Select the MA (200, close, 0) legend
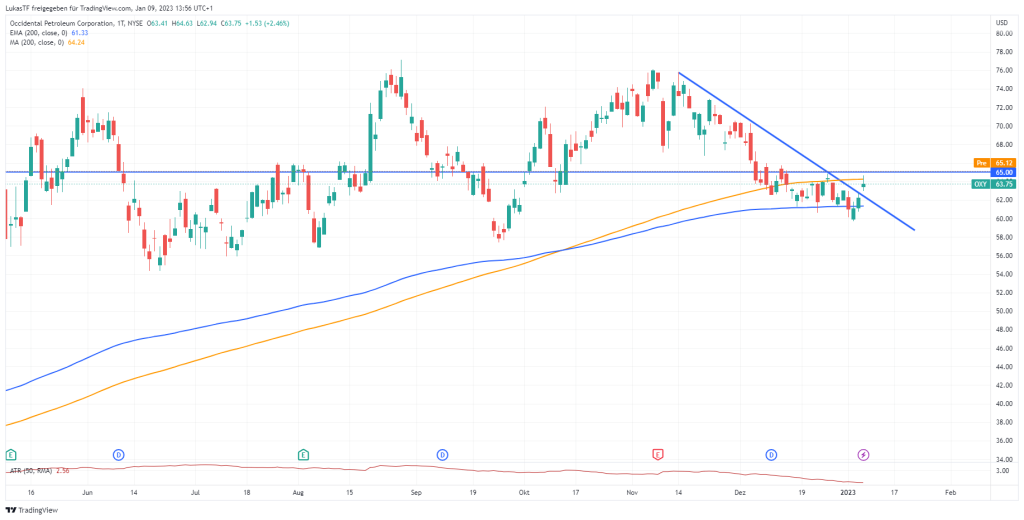Viewport: 1024px width, 520px height. pos(46,42)
